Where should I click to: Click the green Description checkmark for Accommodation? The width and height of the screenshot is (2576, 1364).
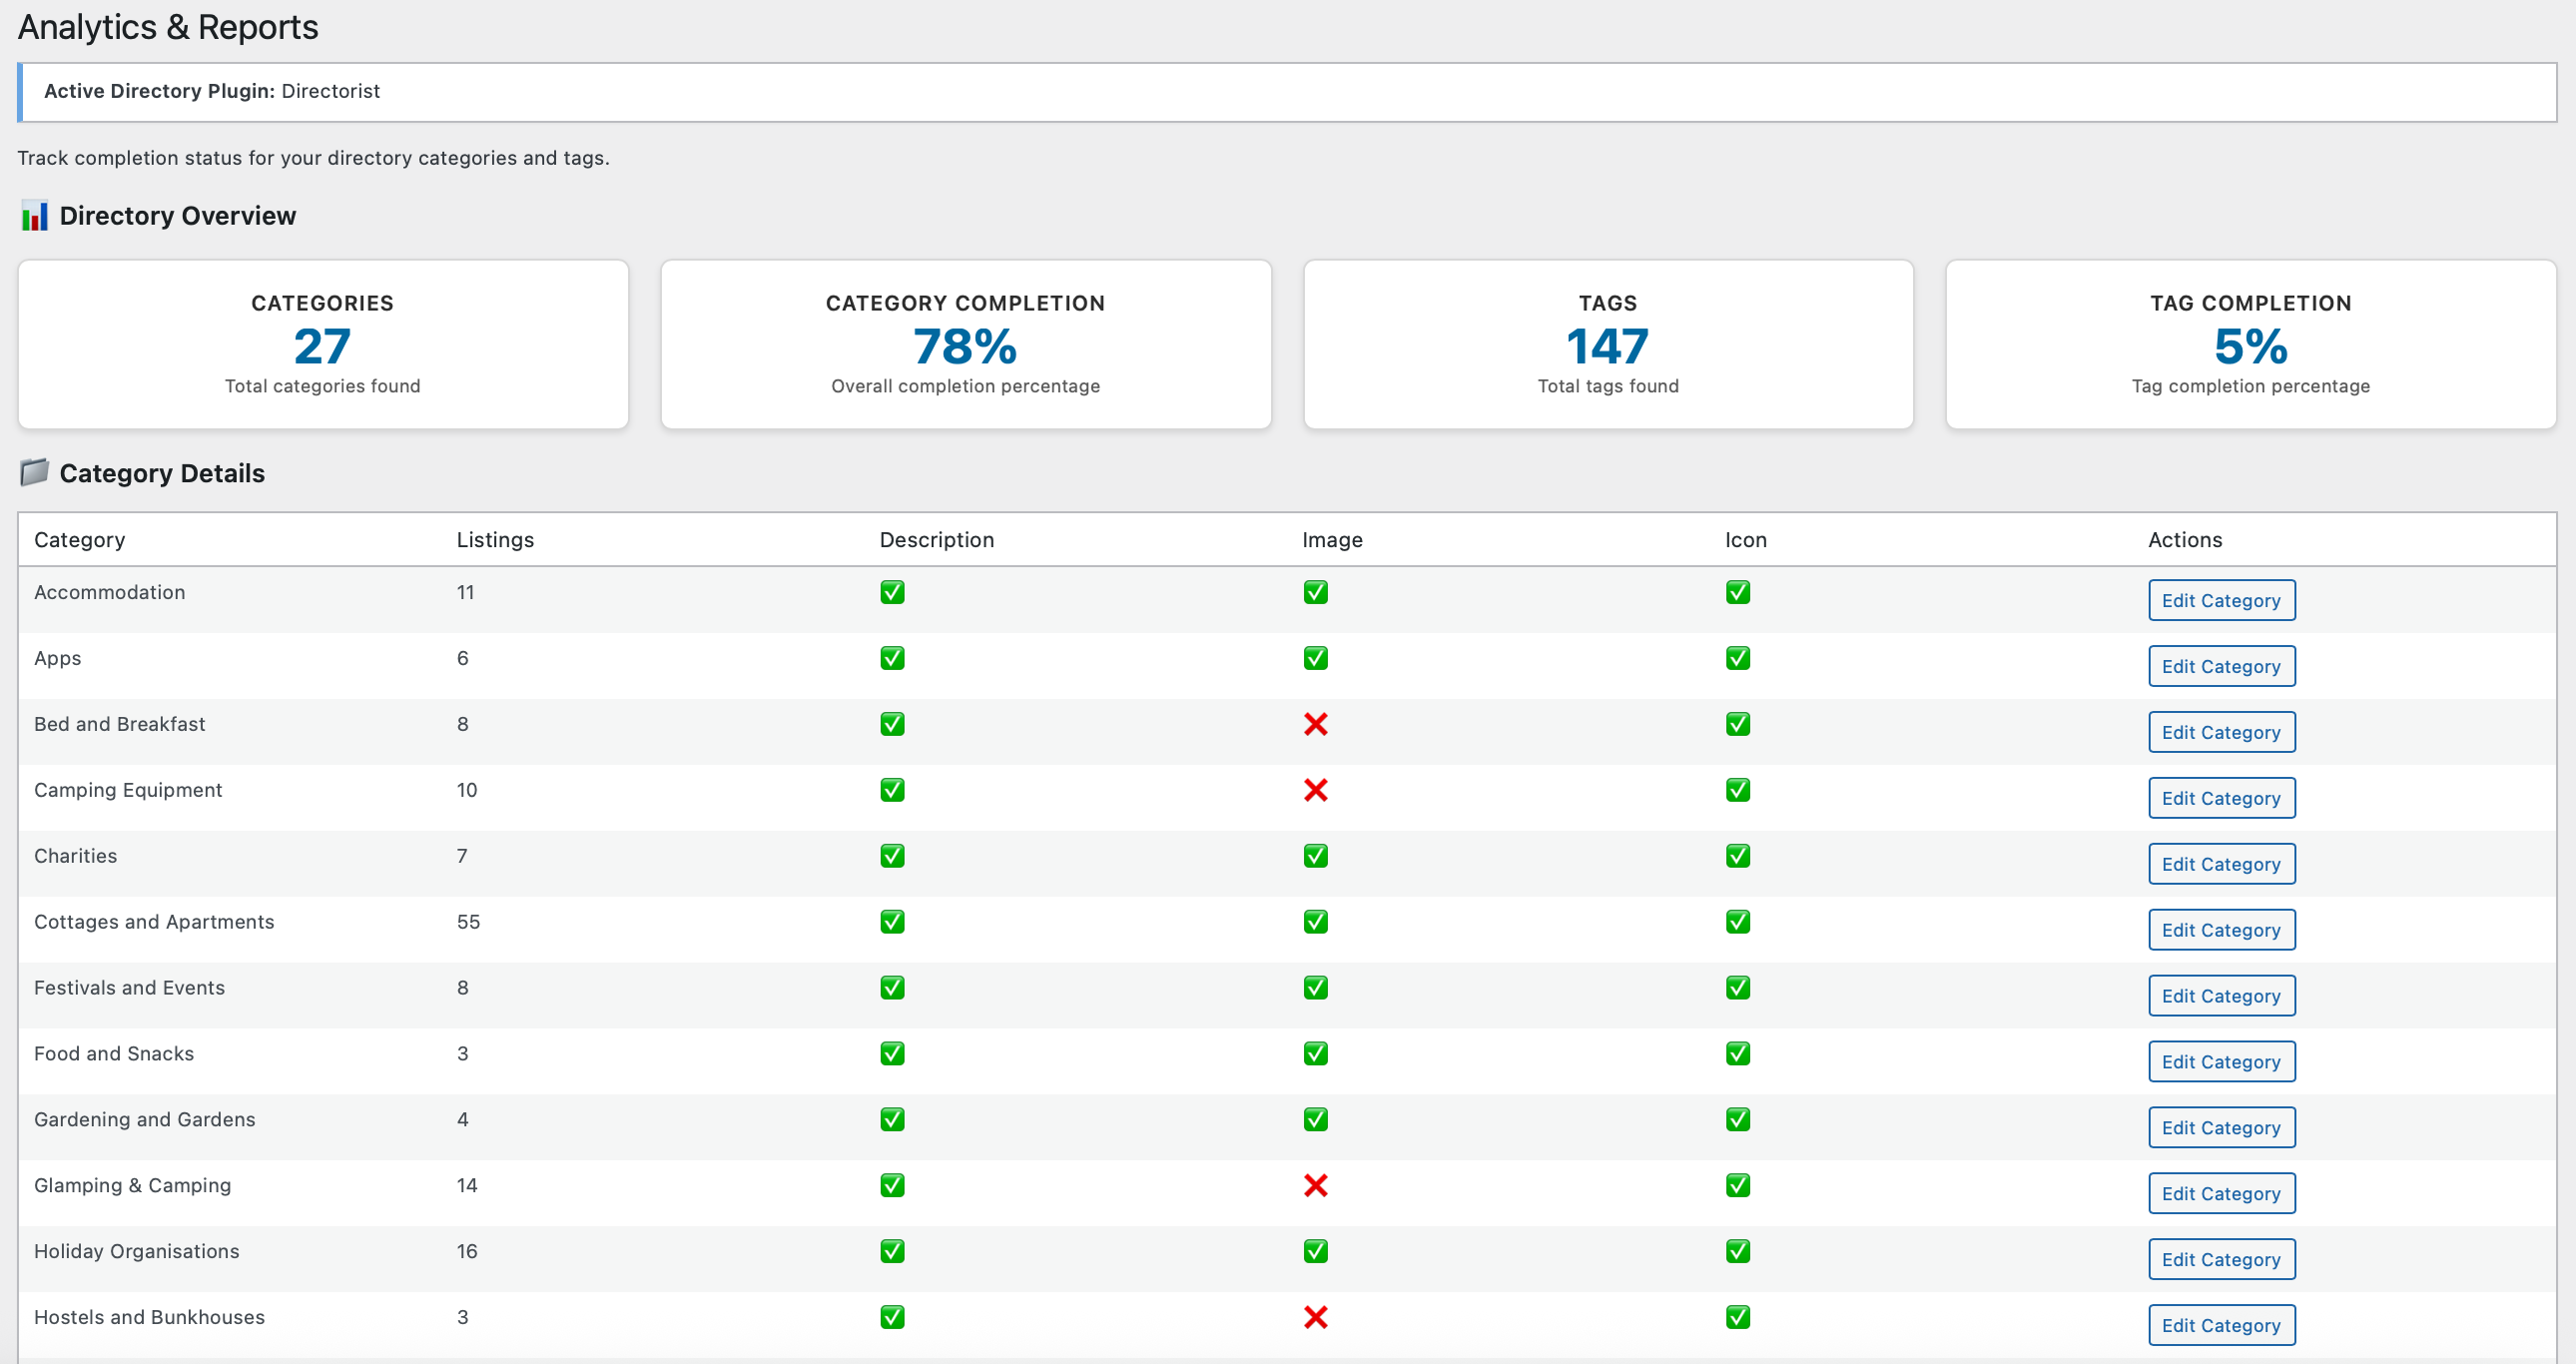[892, 592]
